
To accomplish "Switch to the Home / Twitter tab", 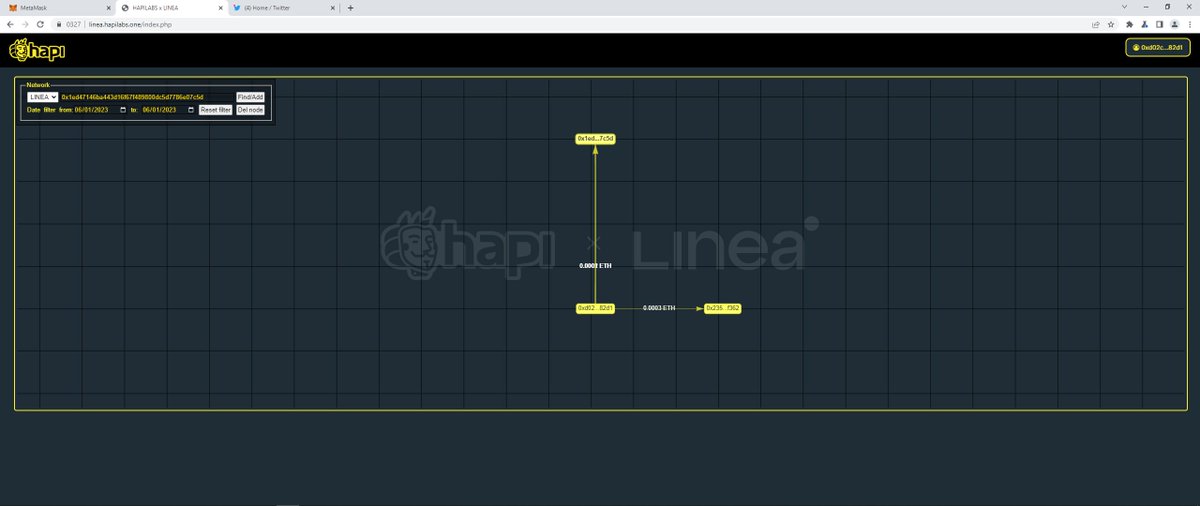I will (285, 7).
